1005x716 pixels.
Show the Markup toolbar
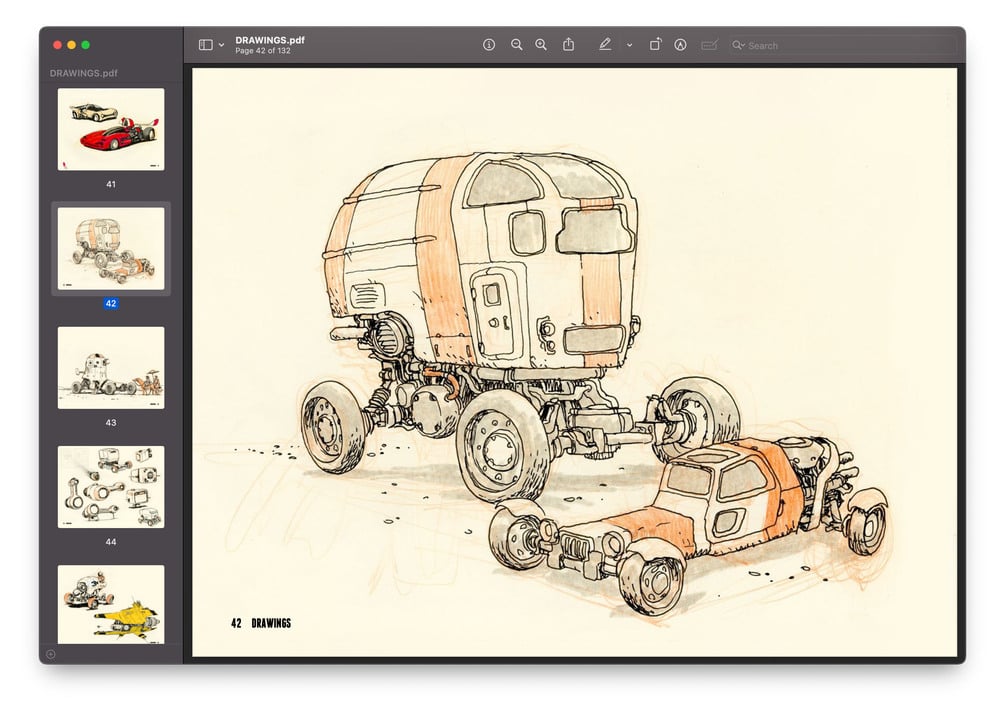(x=680, y=45)
